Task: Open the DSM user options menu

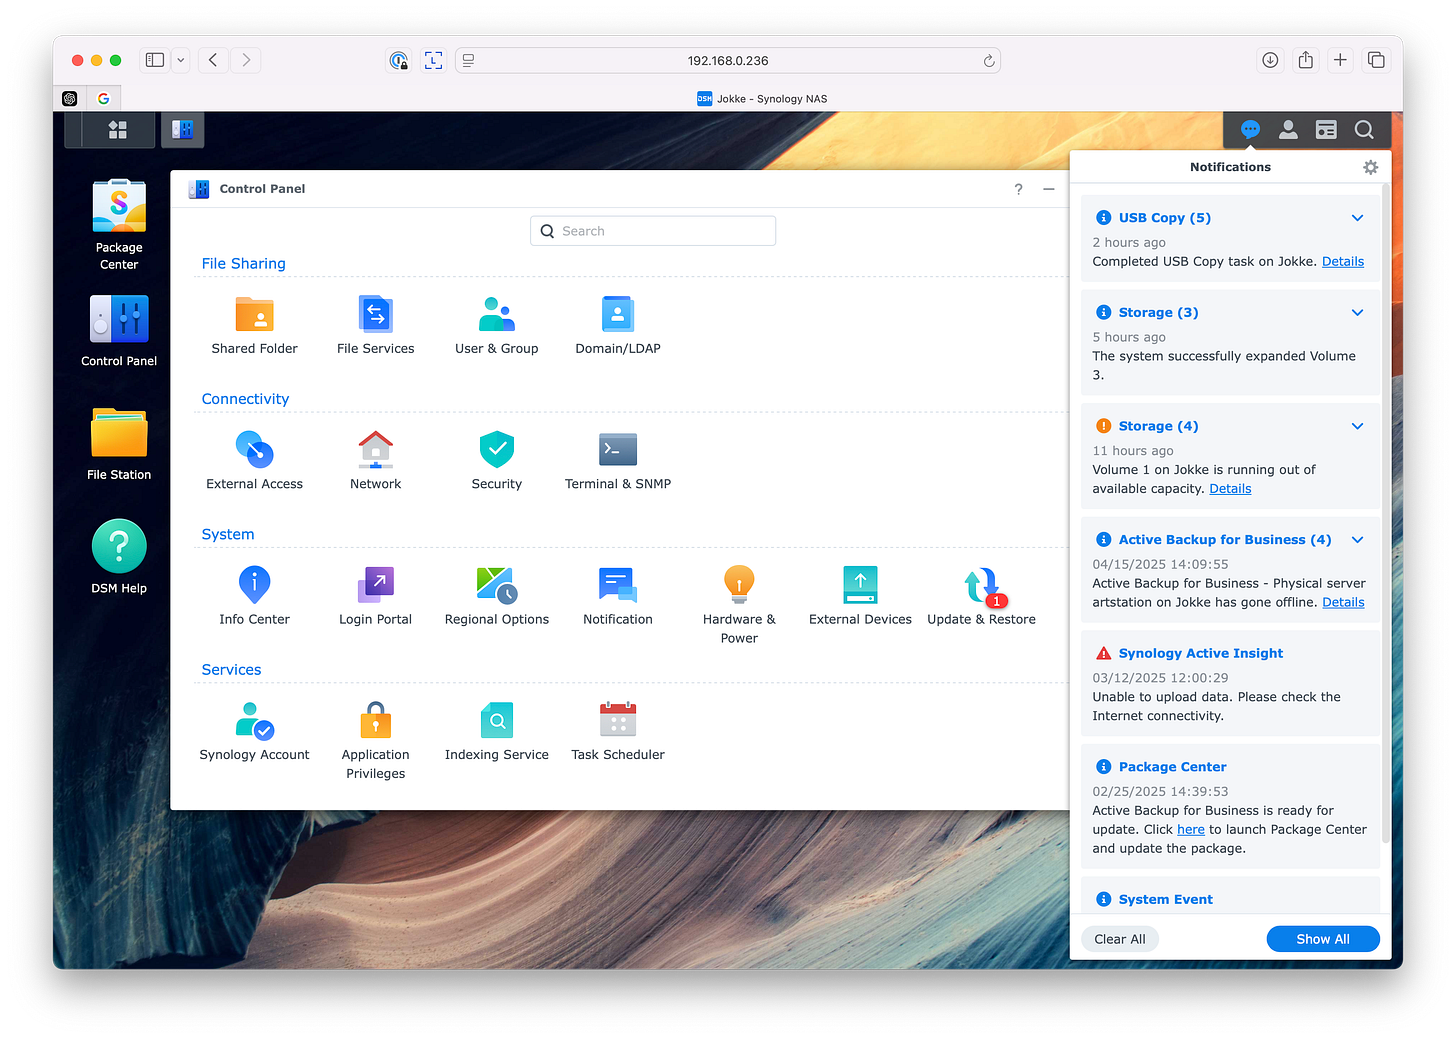Action: (x=1288, y=130)
